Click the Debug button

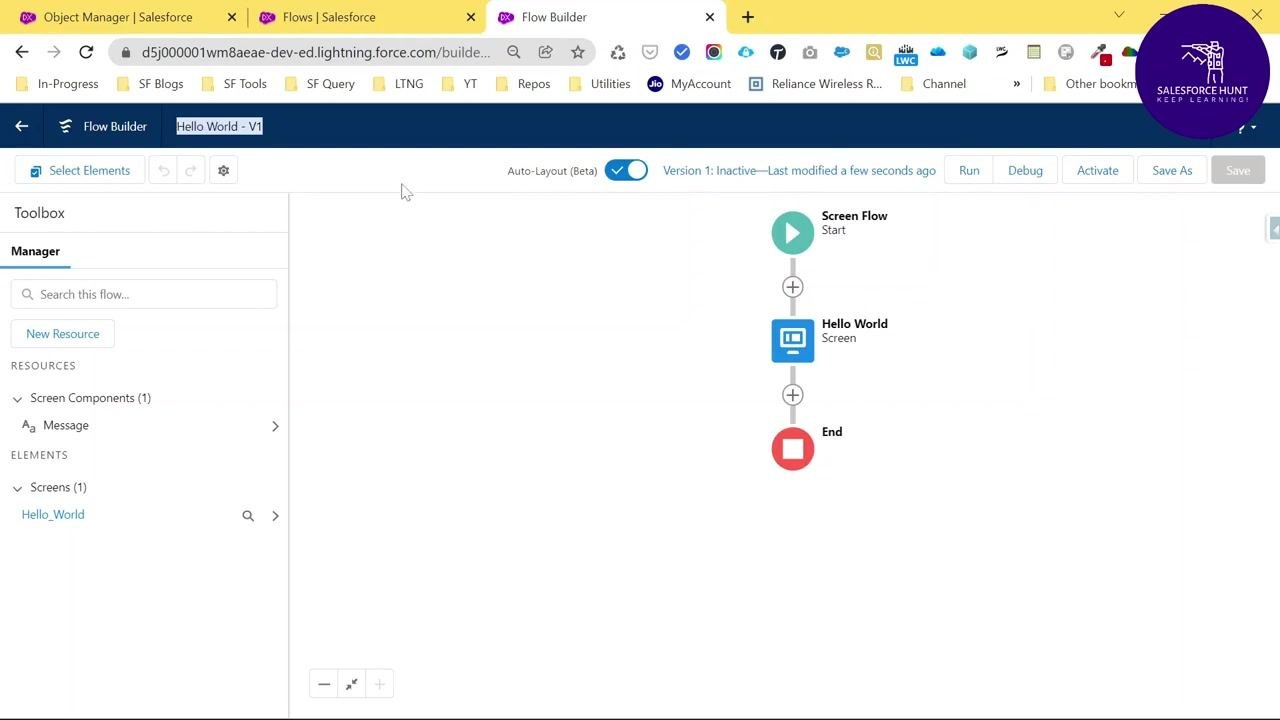coord(1025,171)
